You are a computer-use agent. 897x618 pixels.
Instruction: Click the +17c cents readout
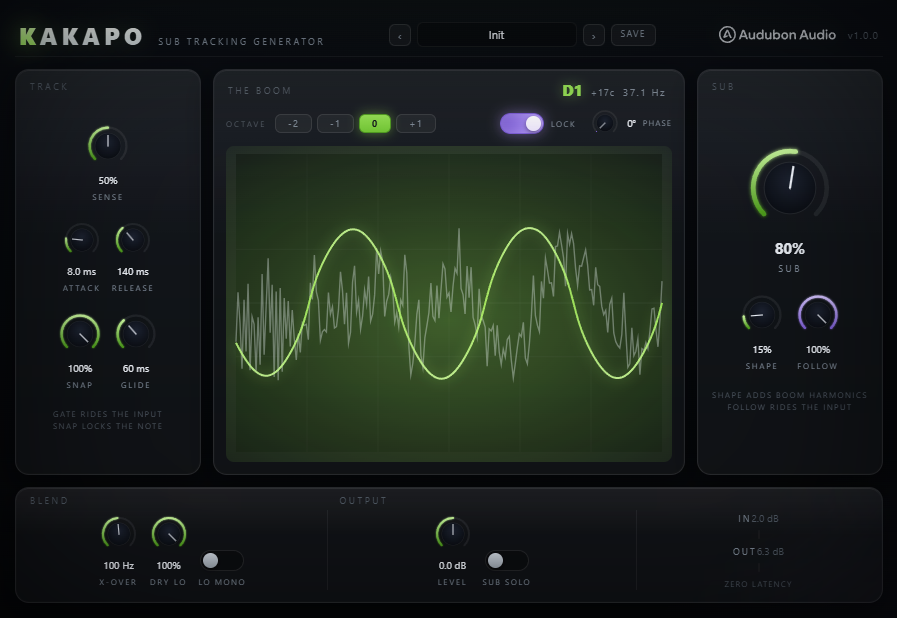point(603,93)
